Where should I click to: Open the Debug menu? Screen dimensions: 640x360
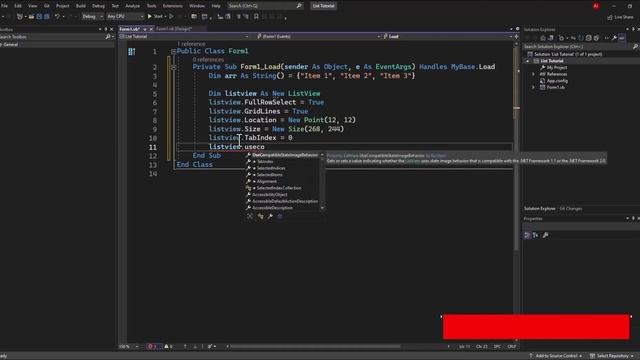98,6
